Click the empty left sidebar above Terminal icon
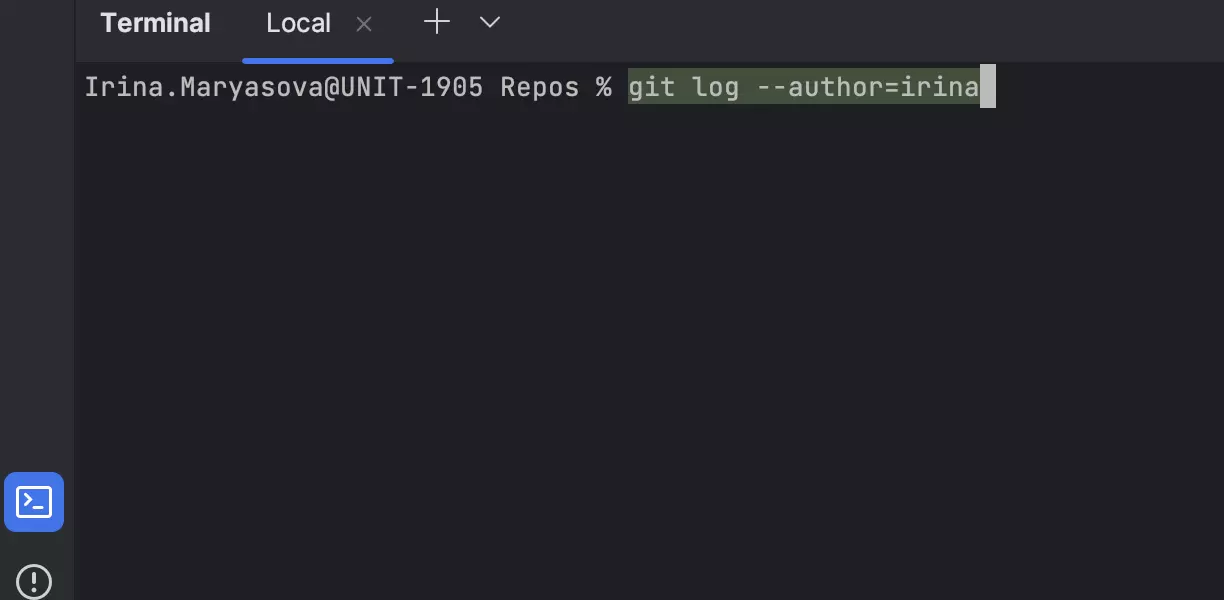Viewport: 1224px width, 600px height. click(x=37, y=250)
